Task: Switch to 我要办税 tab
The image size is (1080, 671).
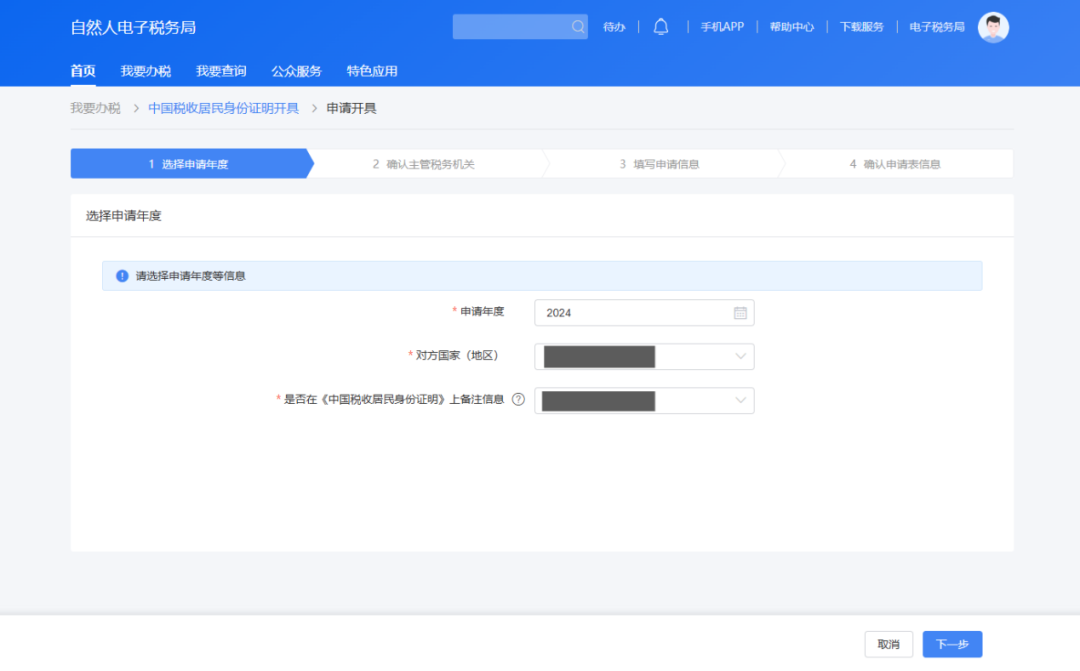Action: point(146,71)
